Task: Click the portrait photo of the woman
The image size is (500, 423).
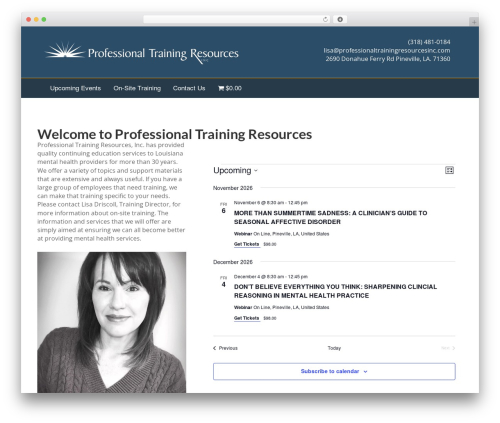Action: click(112, 322)
